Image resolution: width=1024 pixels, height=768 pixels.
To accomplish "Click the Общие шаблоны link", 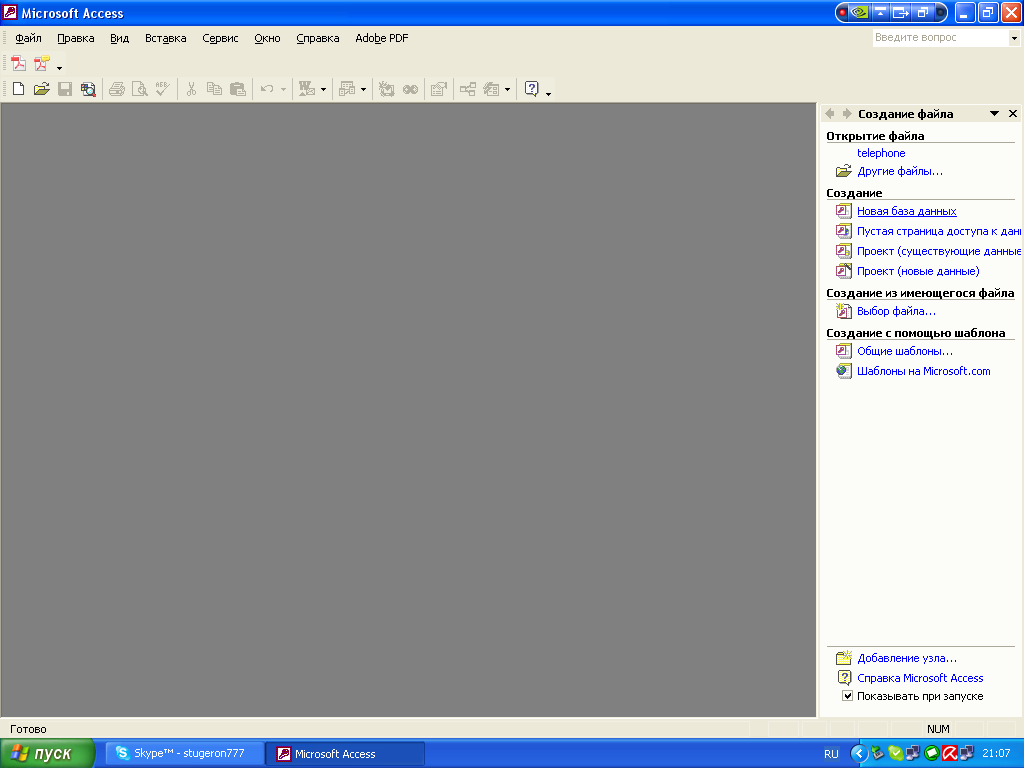I will coord(904,351).
